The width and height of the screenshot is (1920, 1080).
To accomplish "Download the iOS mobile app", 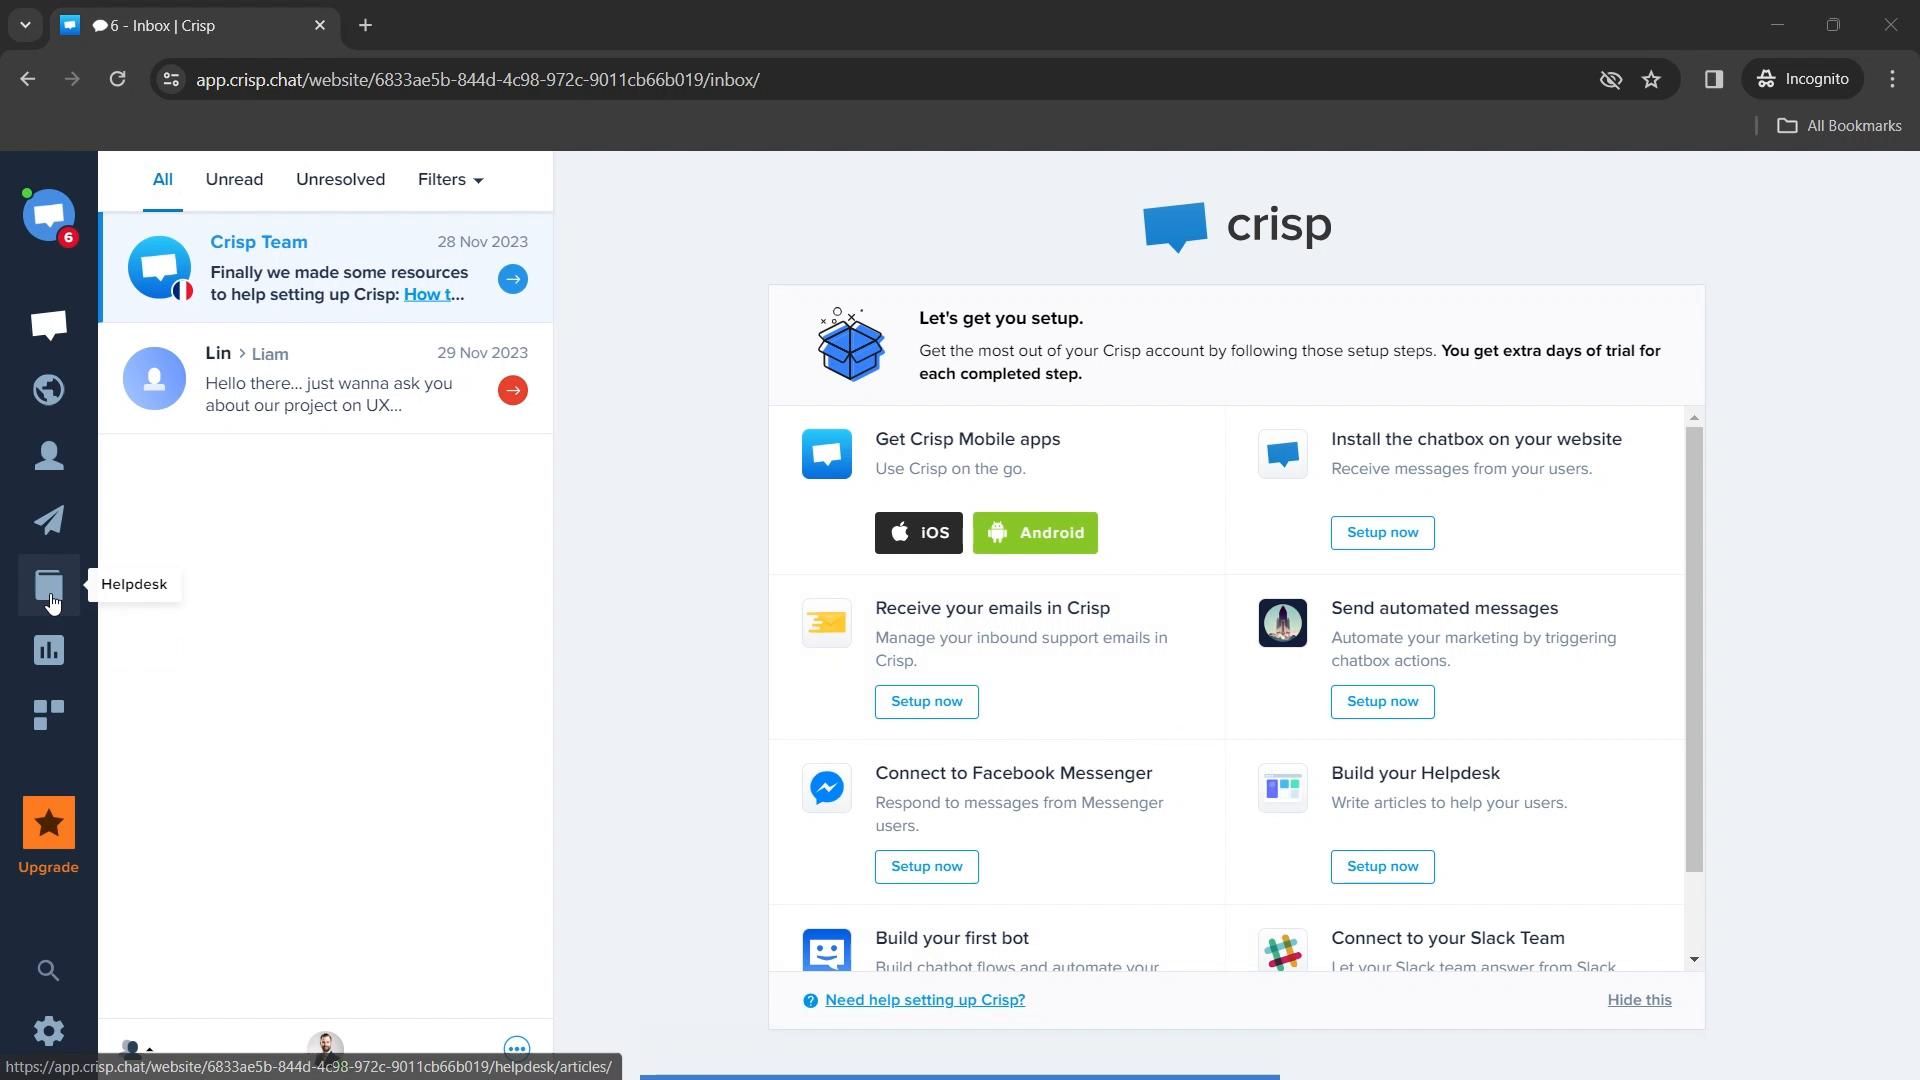I will click(x=919, y=533).
